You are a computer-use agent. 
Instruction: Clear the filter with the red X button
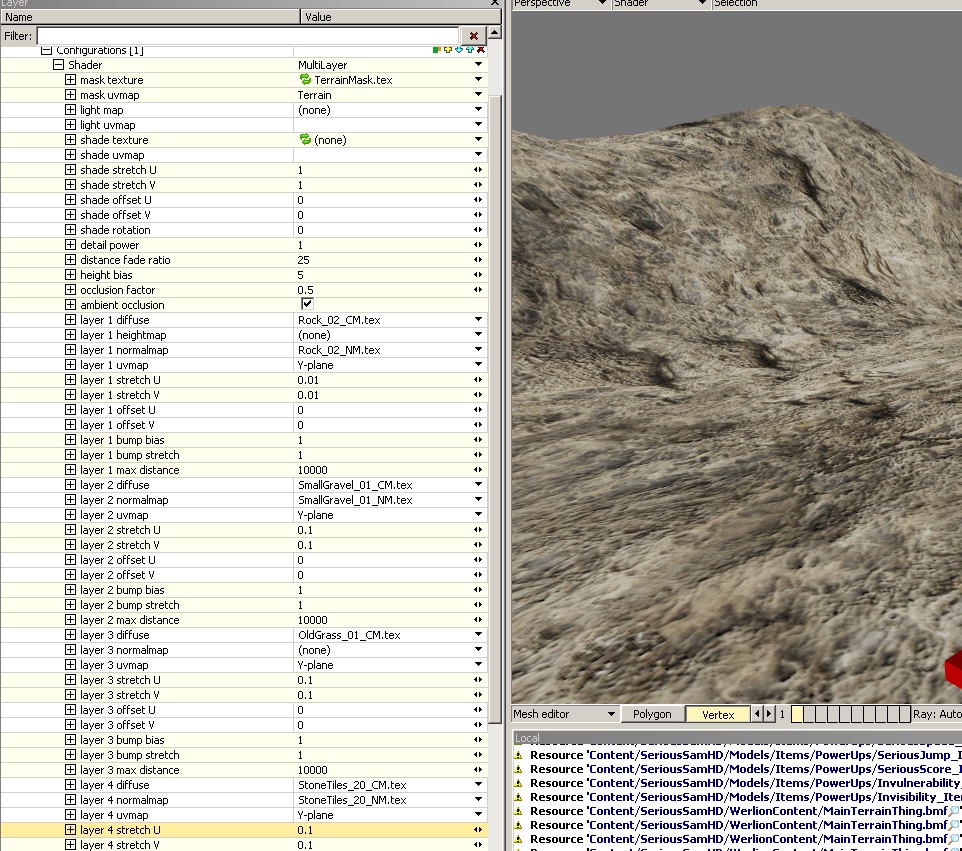point(475,36)
